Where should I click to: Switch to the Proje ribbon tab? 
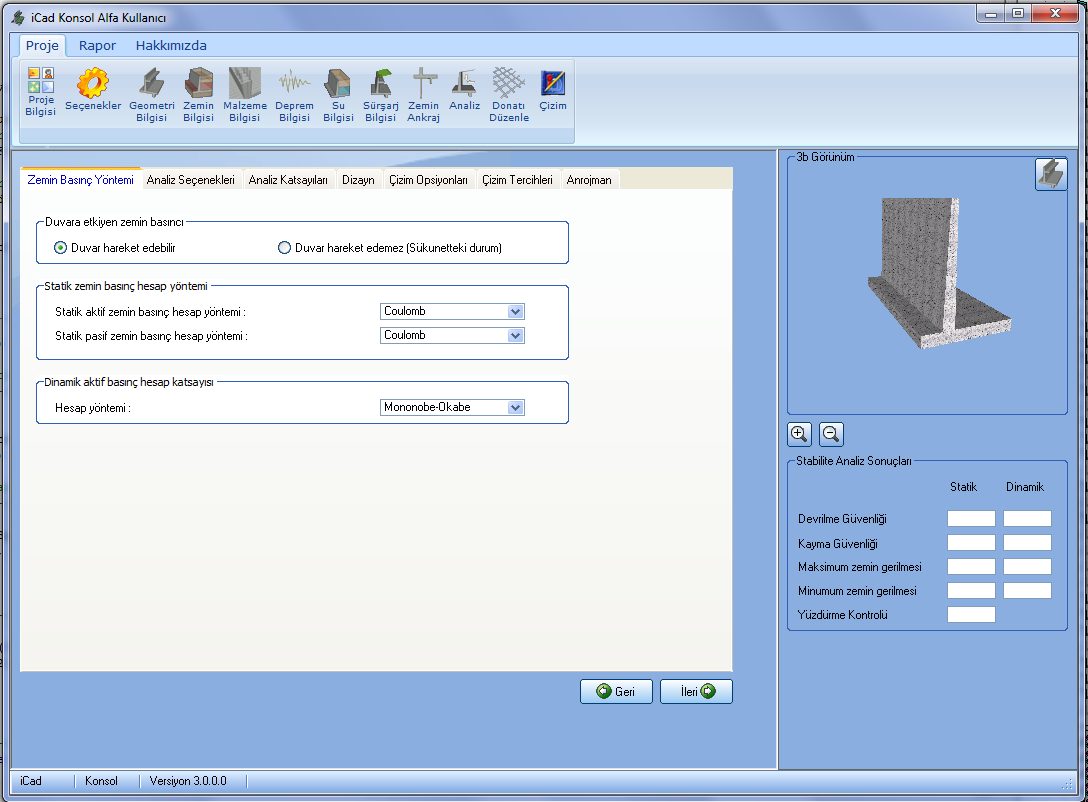point(42,46)
